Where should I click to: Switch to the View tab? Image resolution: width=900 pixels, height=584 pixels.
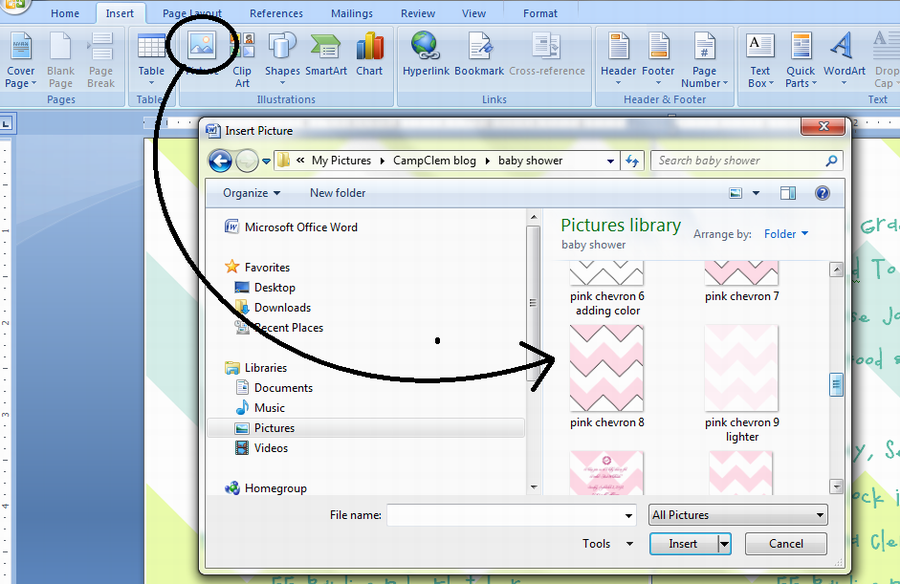[x=474, y=13]
